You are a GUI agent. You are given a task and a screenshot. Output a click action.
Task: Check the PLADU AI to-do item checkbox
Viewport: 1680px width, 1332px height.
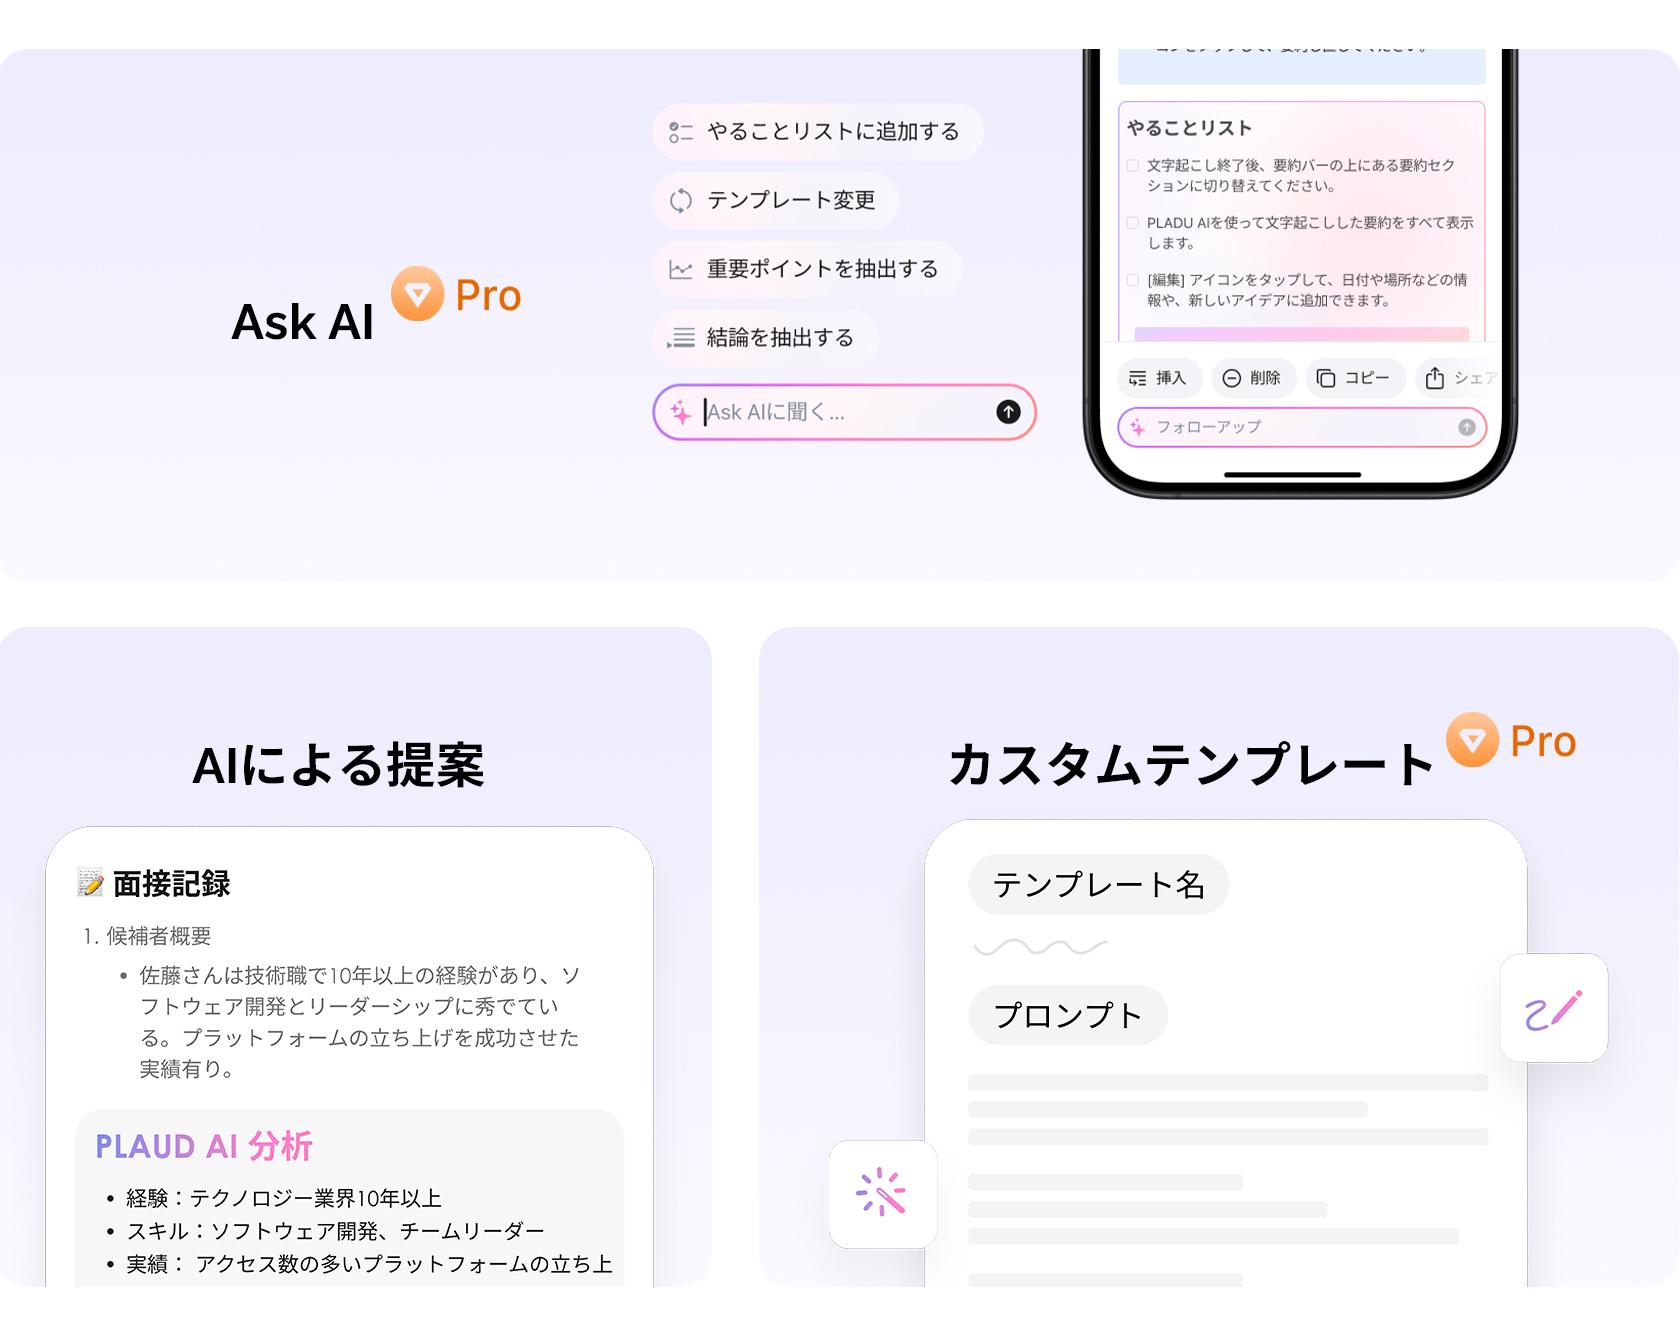click(x=1133, y=223)
